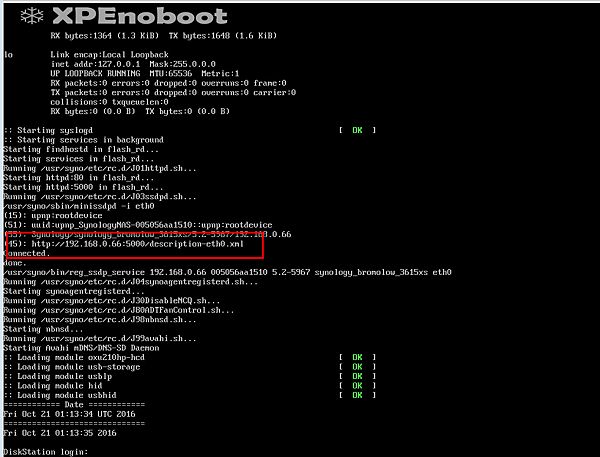Screen dimensions: 600x457
Task: Click 'Running J98nbnsd.sh' line
Action: [x=100, y=320]
